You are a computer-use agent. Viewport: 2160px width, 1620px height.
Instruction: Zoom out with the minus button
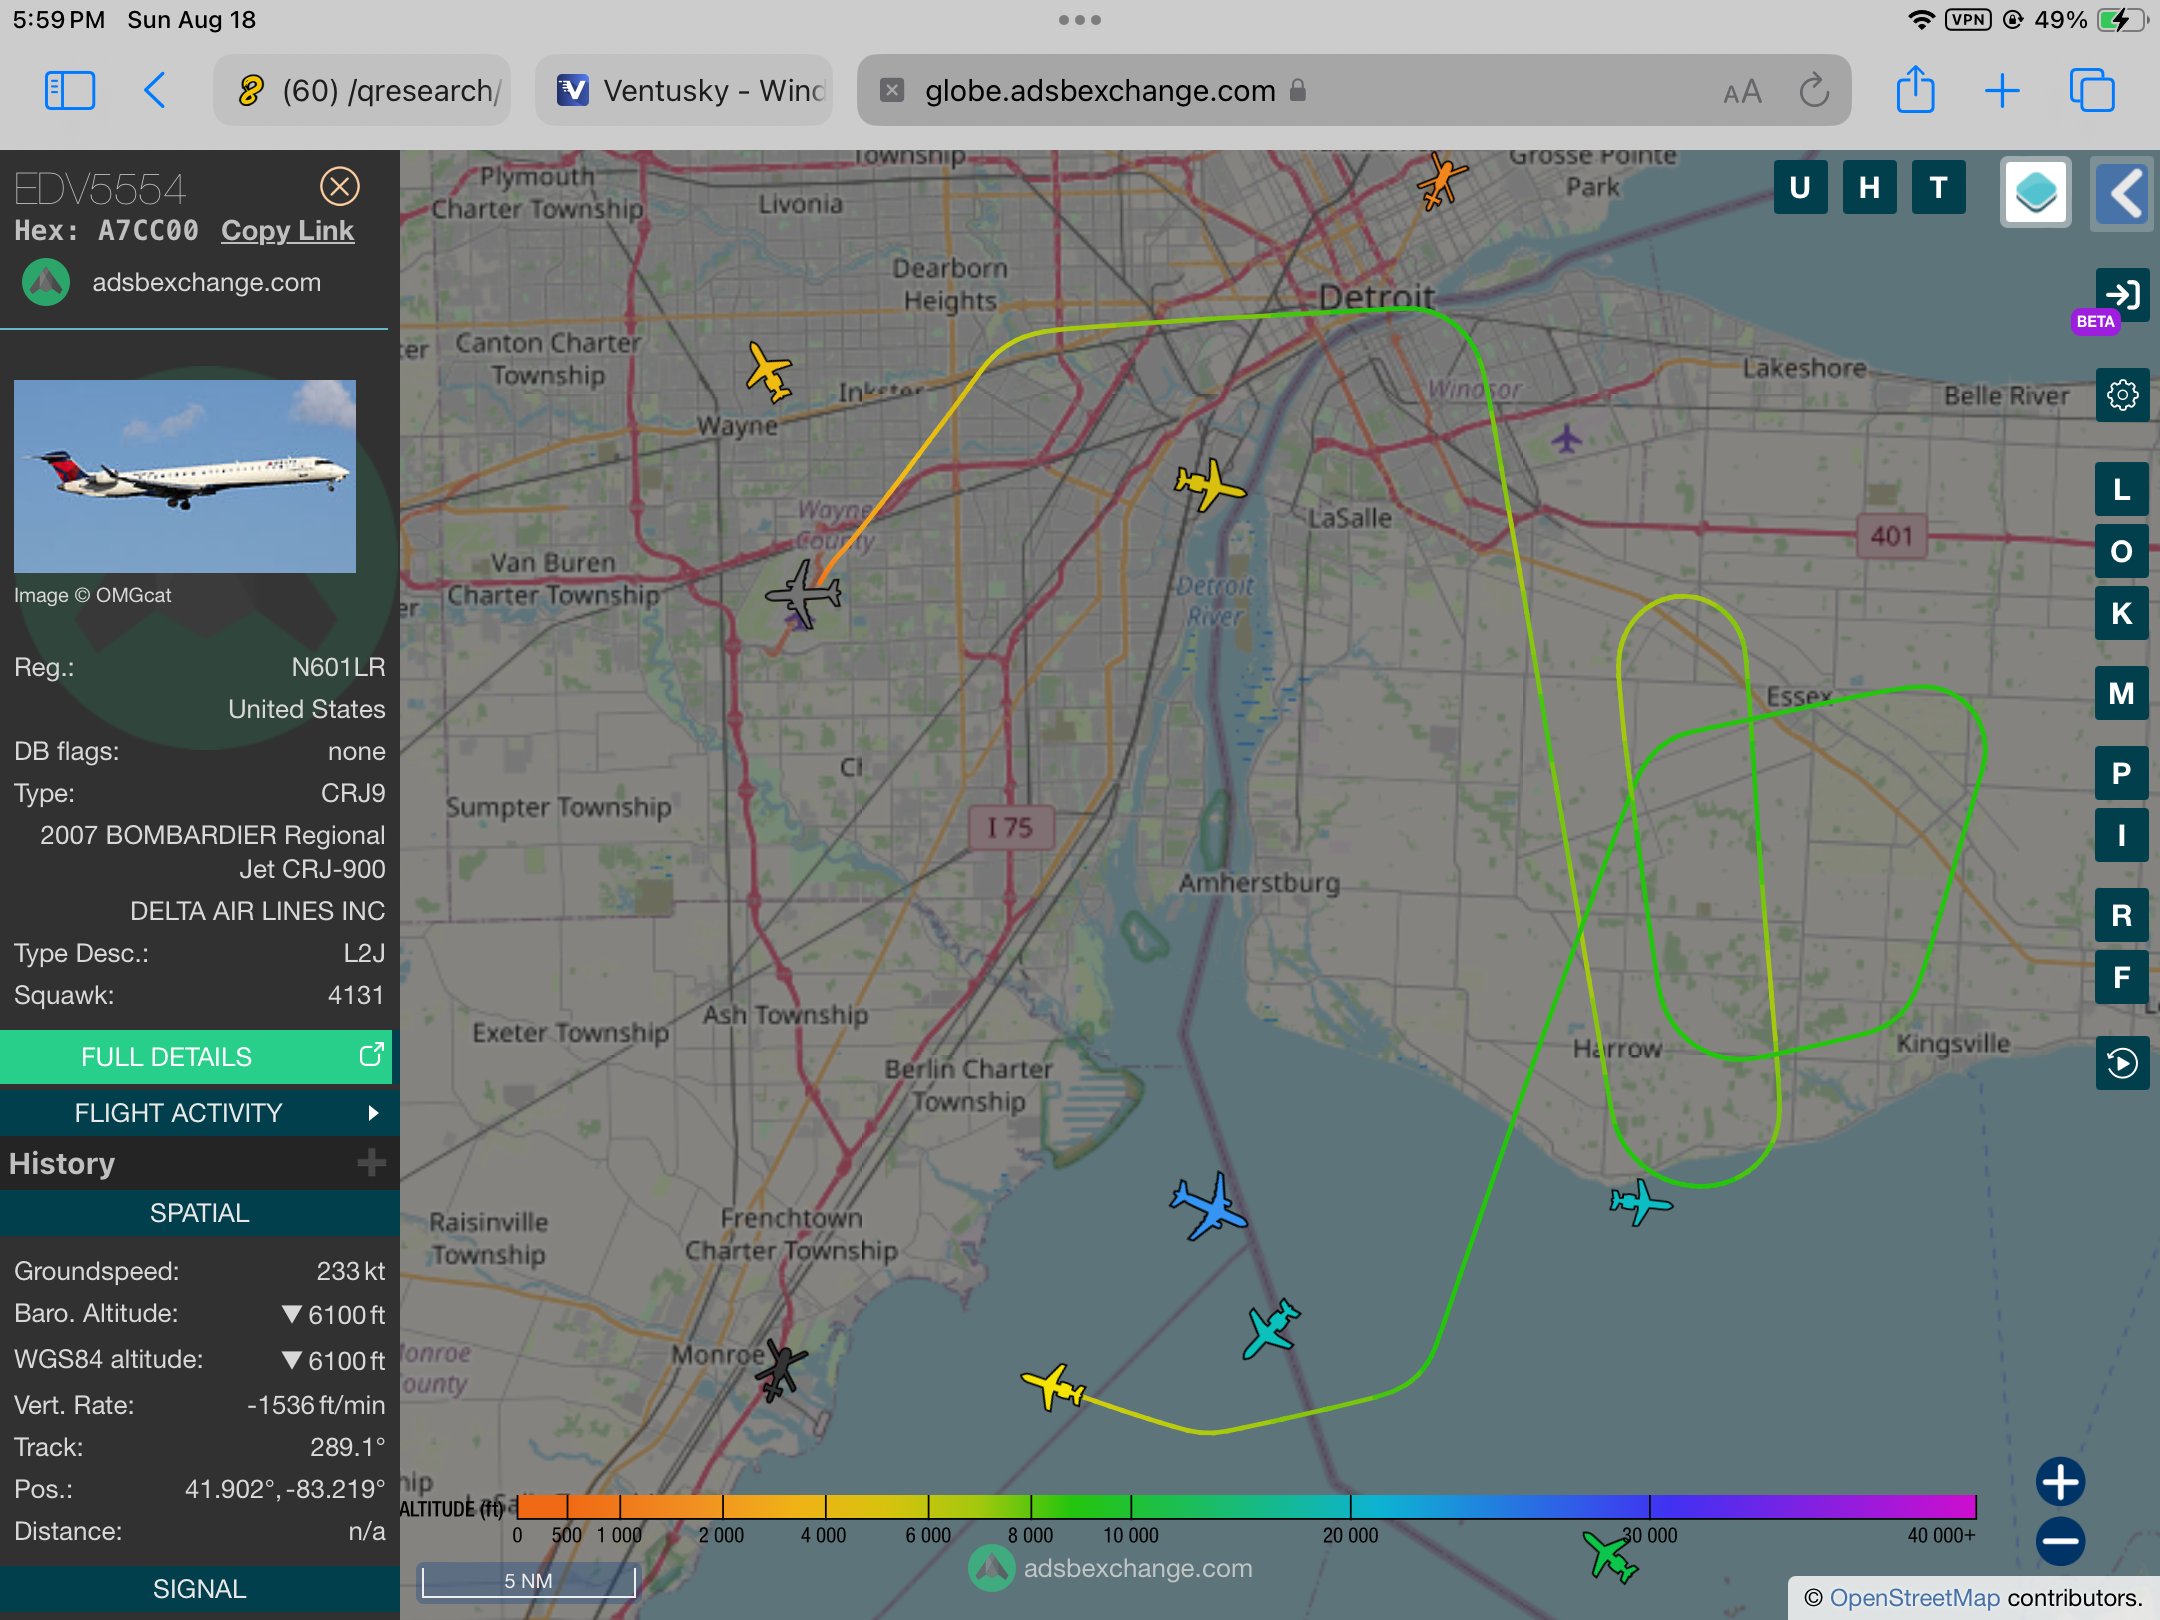point(2061,1541)
